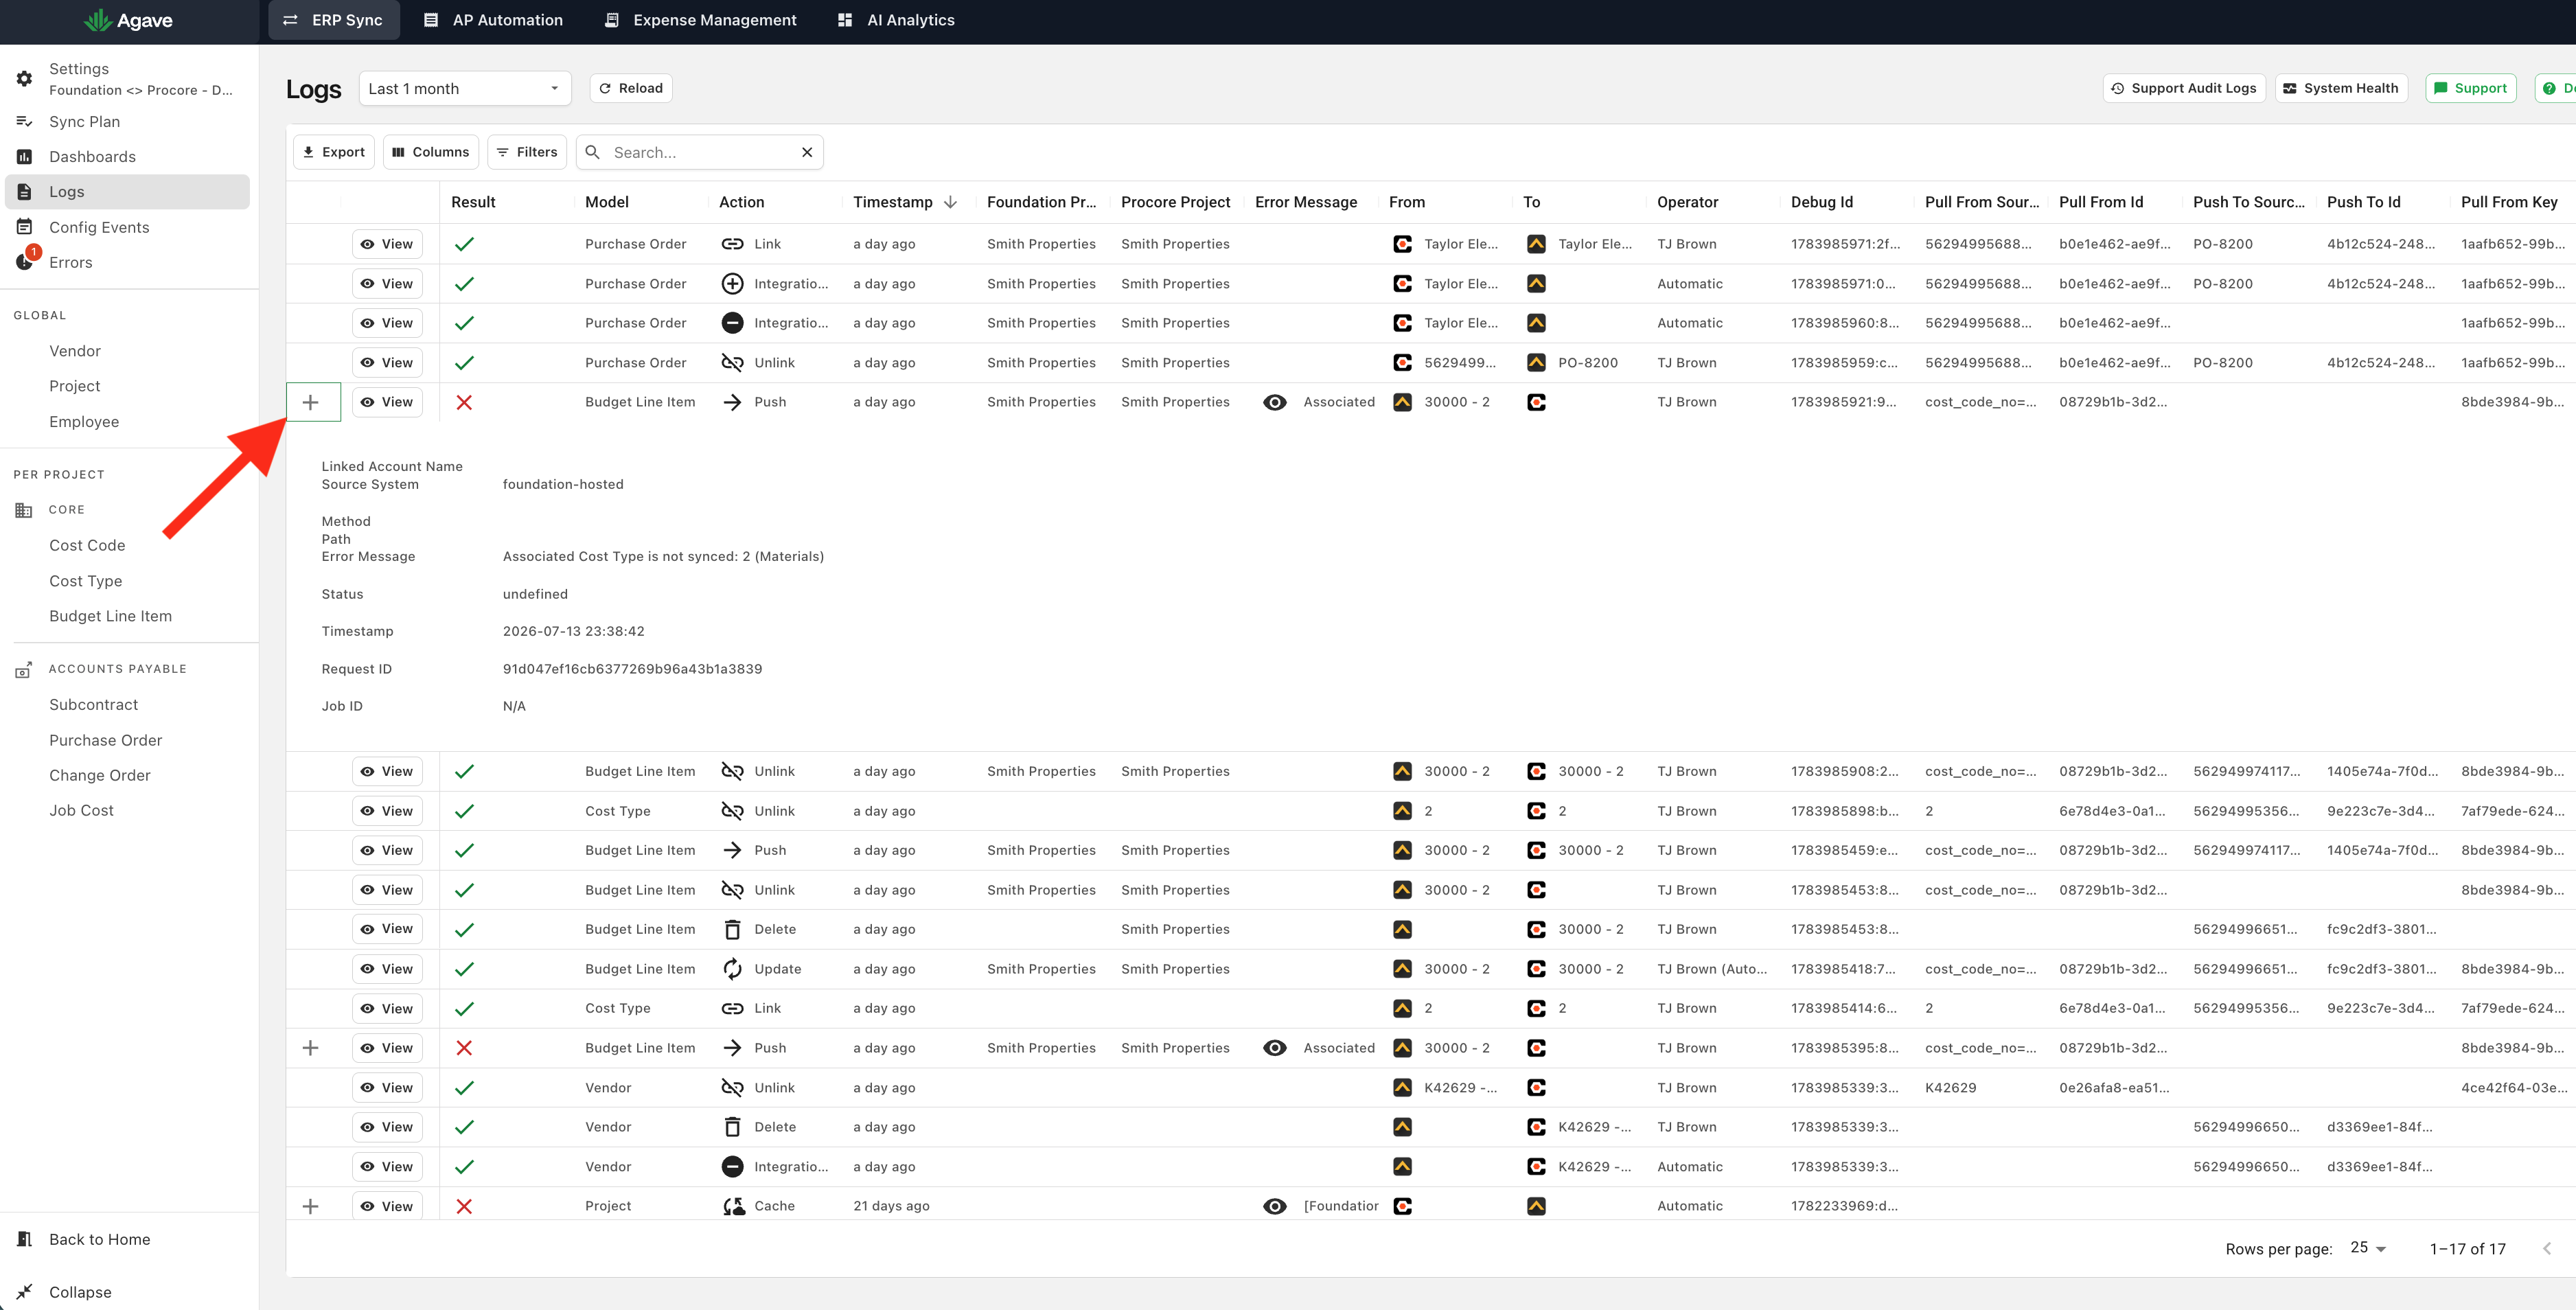The height and width of the screenshot is (1310, 2576).
Task: Expand the Project Cache failed row
Action: pyautogui.click(x=310, y=1206)
